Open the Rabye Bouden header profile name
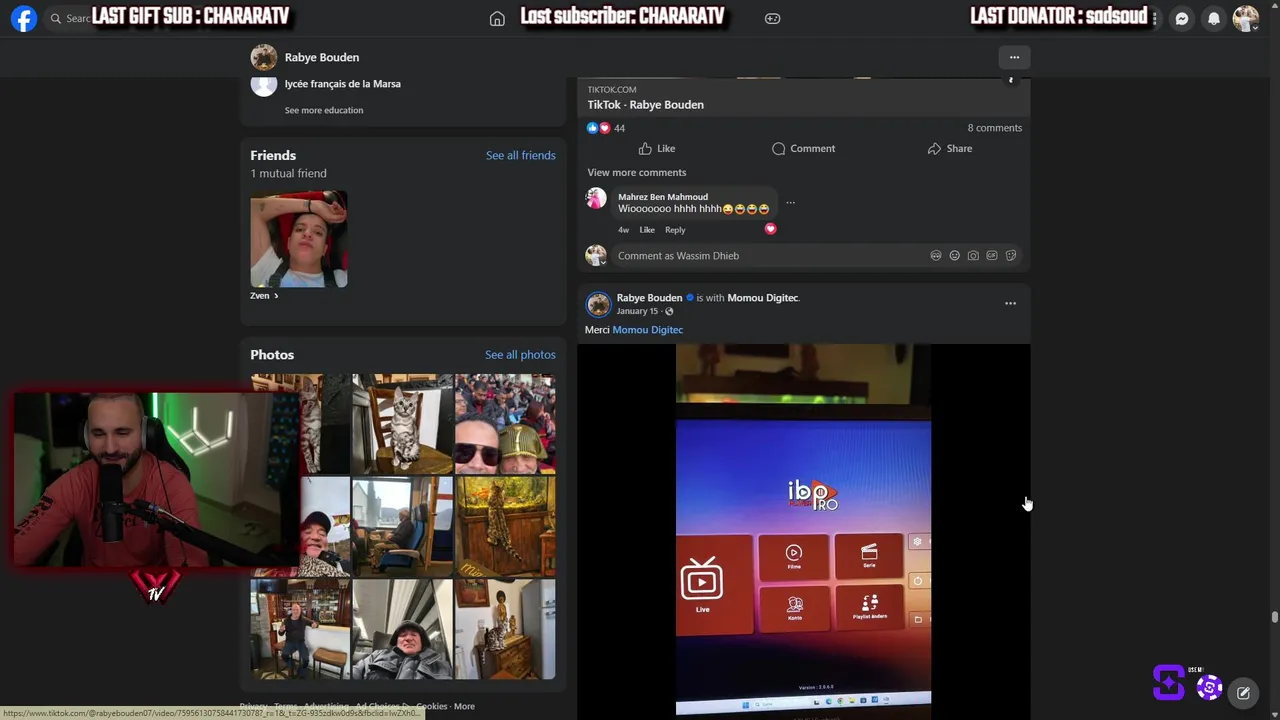The height and width of the screenshot is (720, 1280). tap(321, 57)
